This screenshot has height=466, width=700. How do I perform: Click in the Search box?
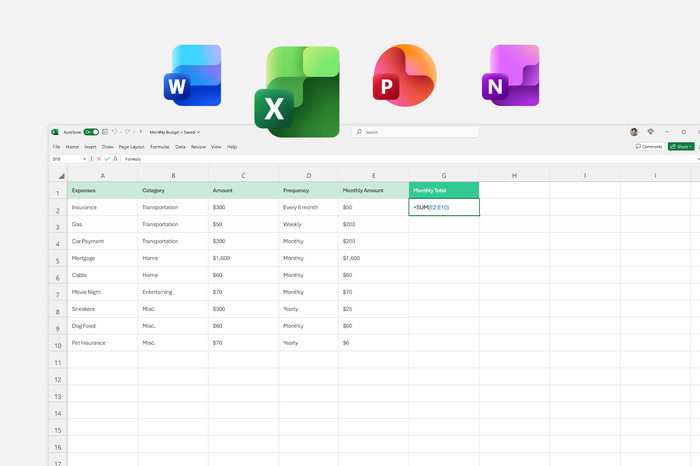coord(415,132)
